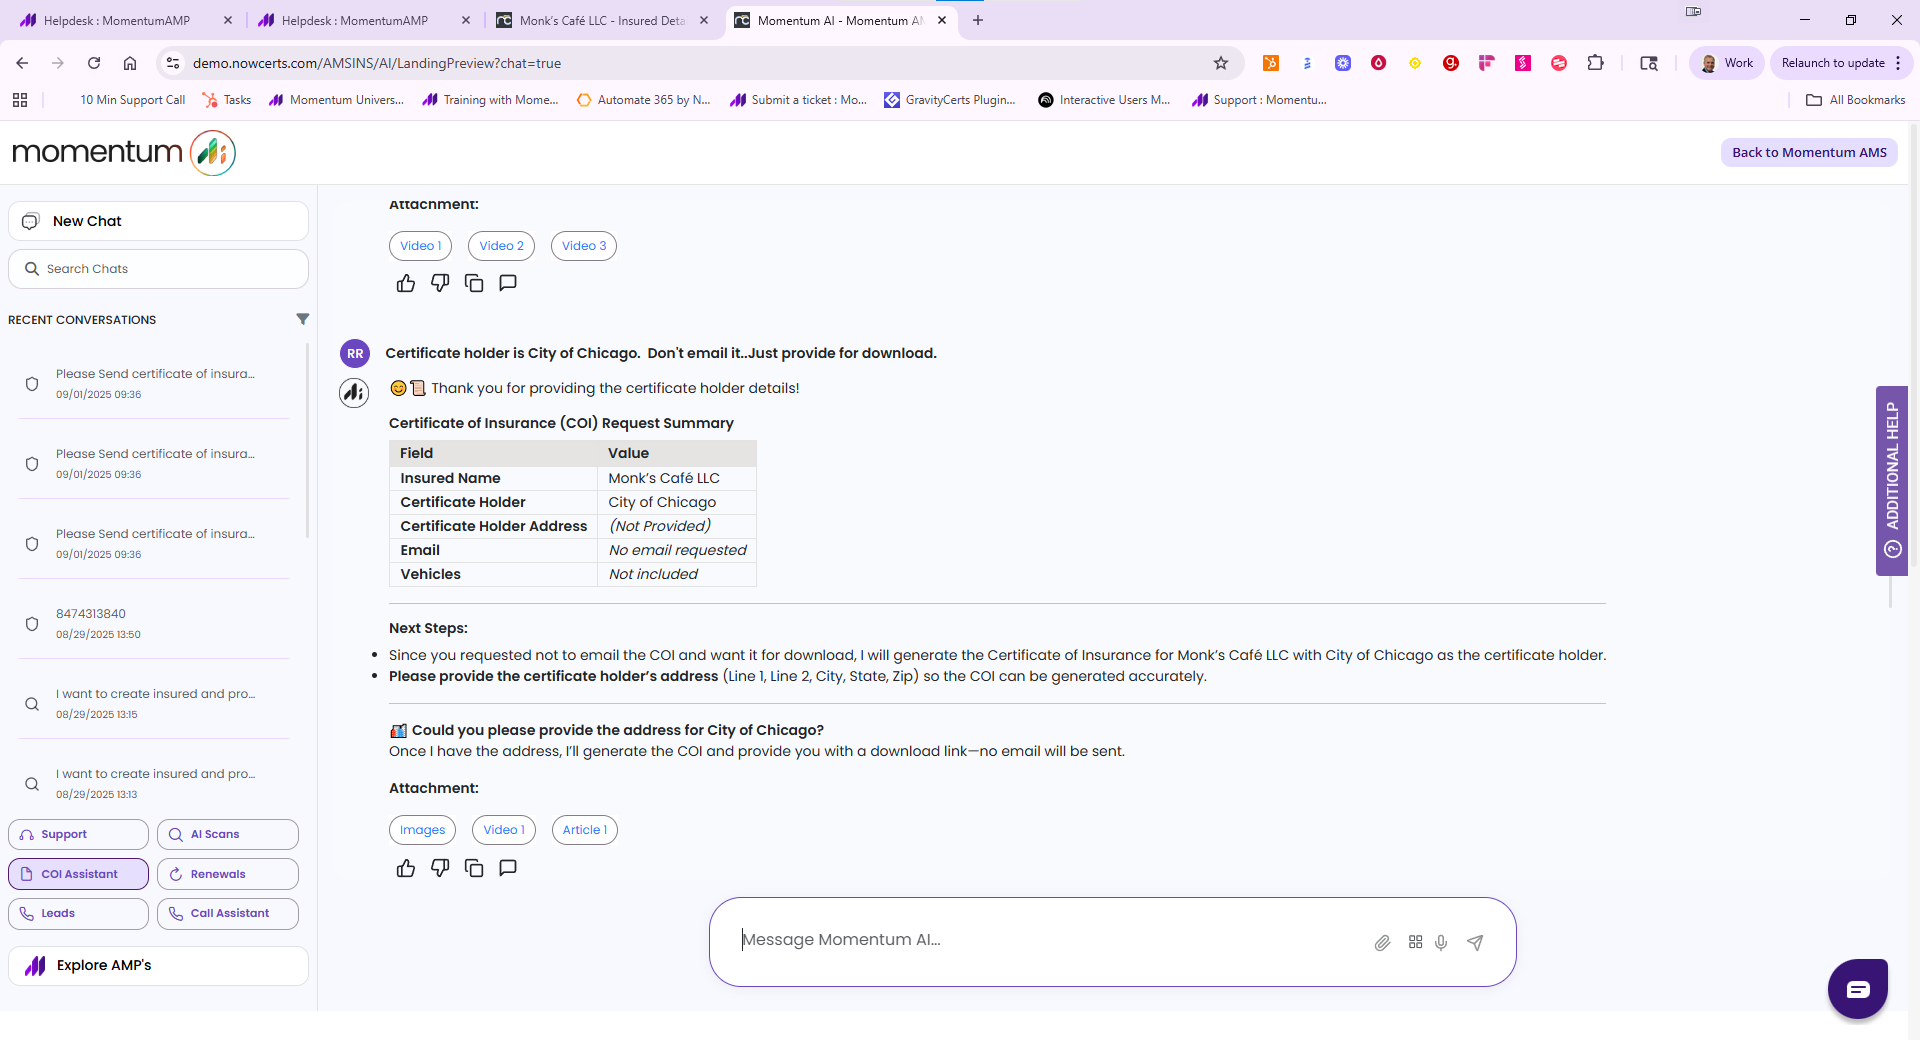
Task: Open Video 1 chip next to Images
Action: [504, 830]
